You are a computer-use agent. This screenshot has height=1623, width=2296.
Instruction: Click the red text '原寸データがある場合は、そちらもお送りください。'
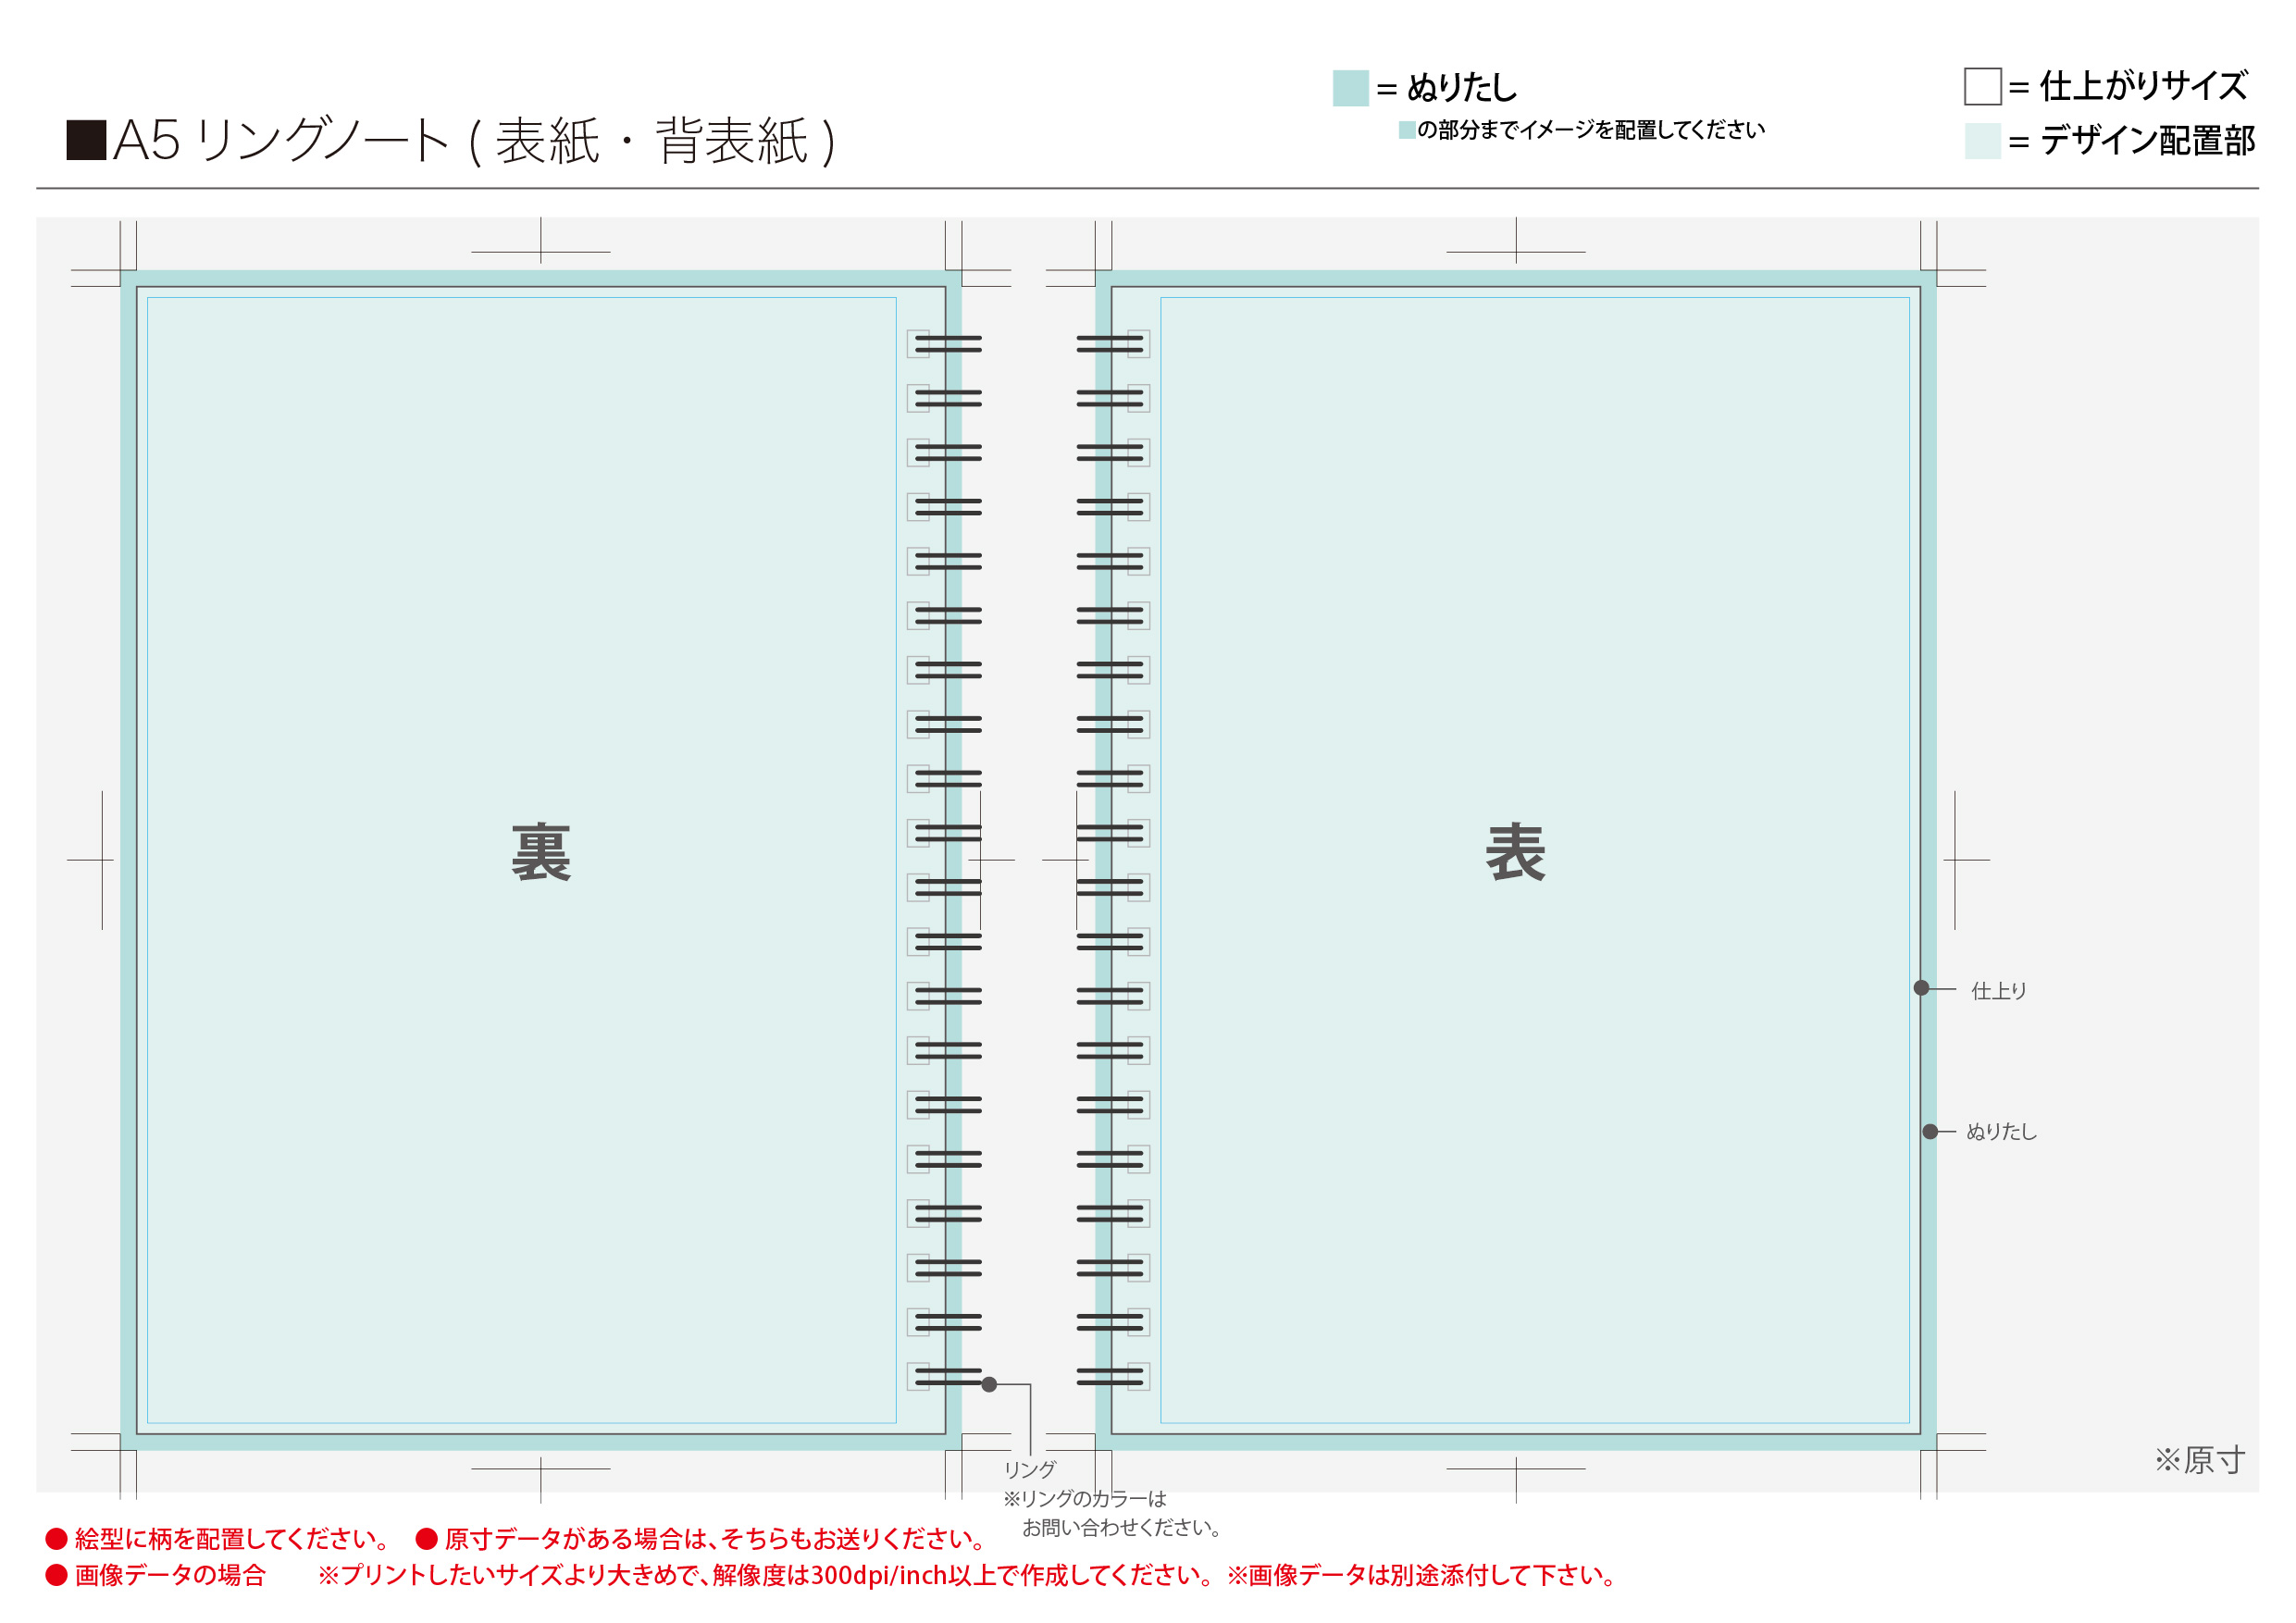coord(716,1538)
